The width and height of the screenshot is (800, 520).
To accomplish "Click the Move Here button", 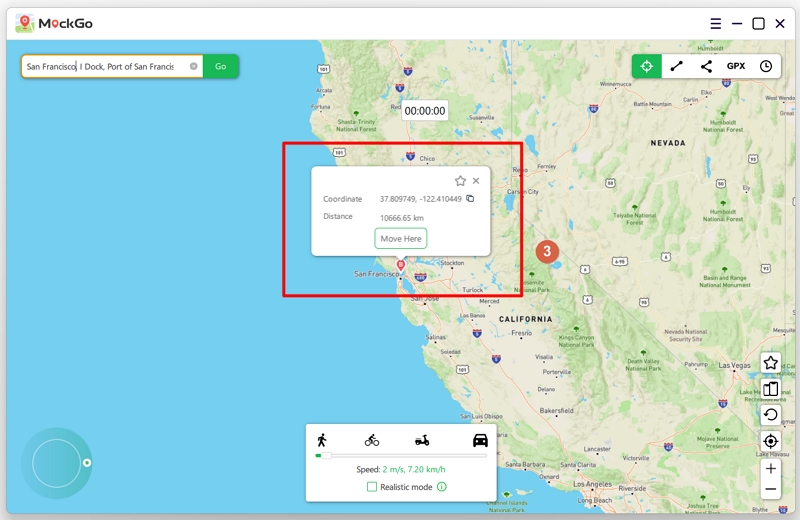I will click(401, 238).
